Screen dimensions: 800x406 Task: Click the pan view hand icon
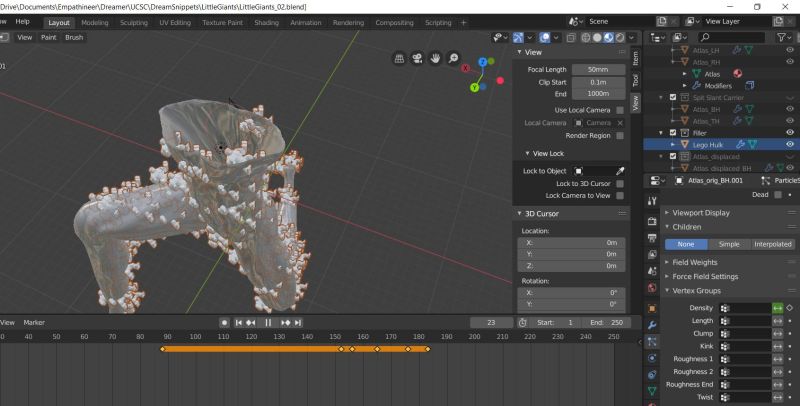437,60
